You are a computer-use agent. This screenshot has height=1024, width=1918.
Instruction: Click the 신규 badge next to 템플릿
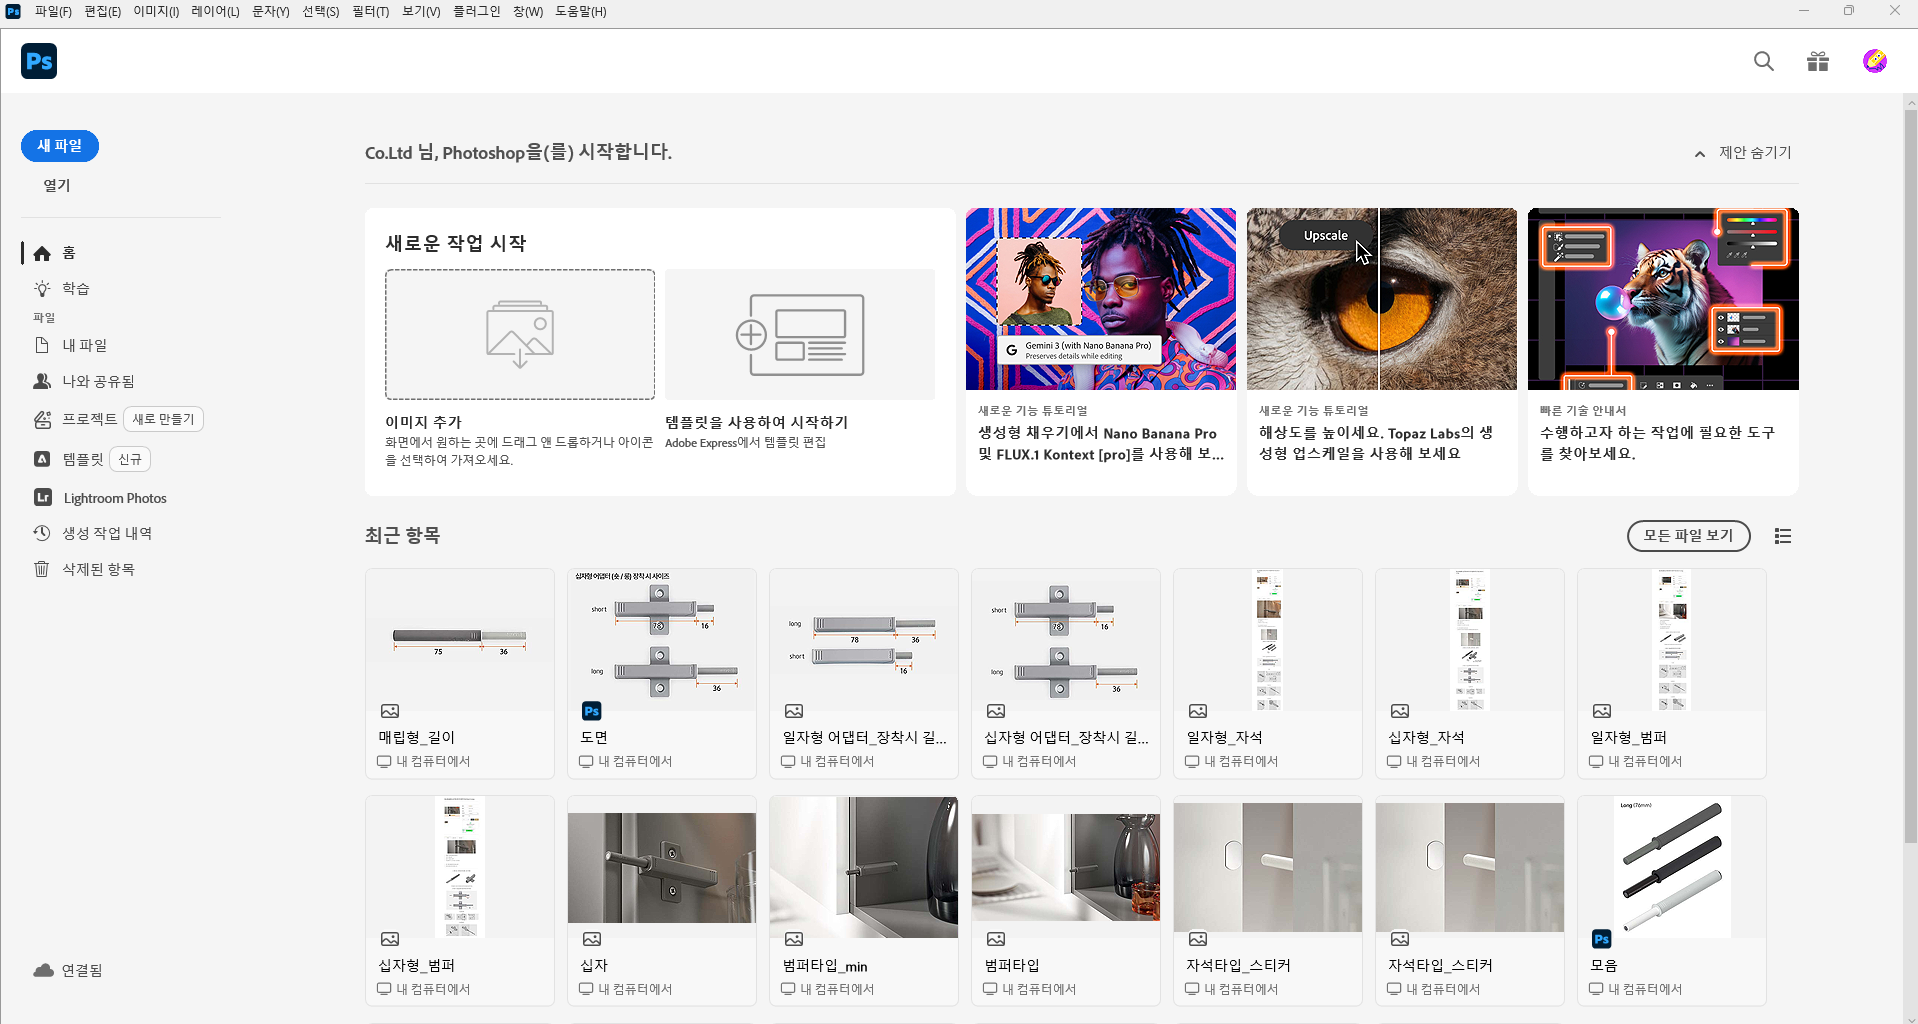(x=130, y=459)
